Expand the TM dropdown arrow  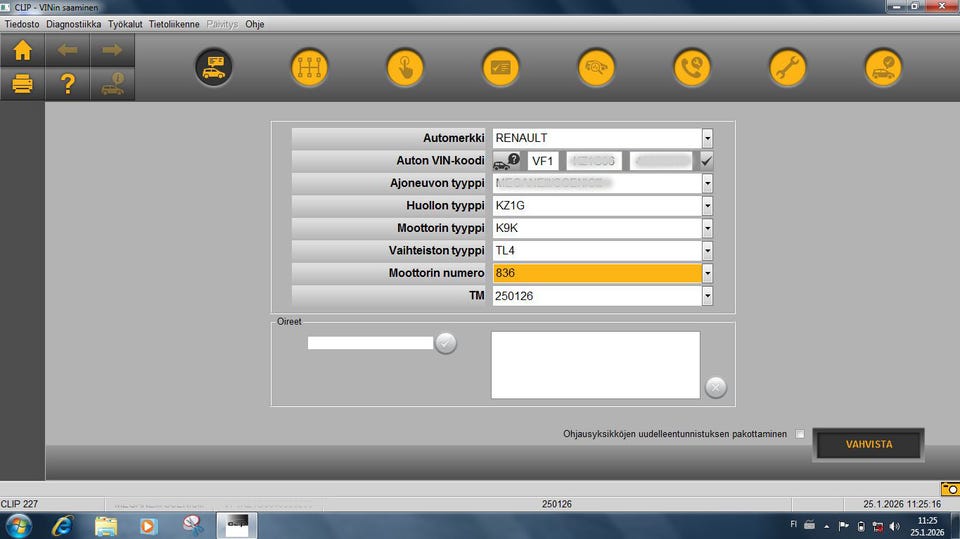pyautogui.click(x=707, y=296)
